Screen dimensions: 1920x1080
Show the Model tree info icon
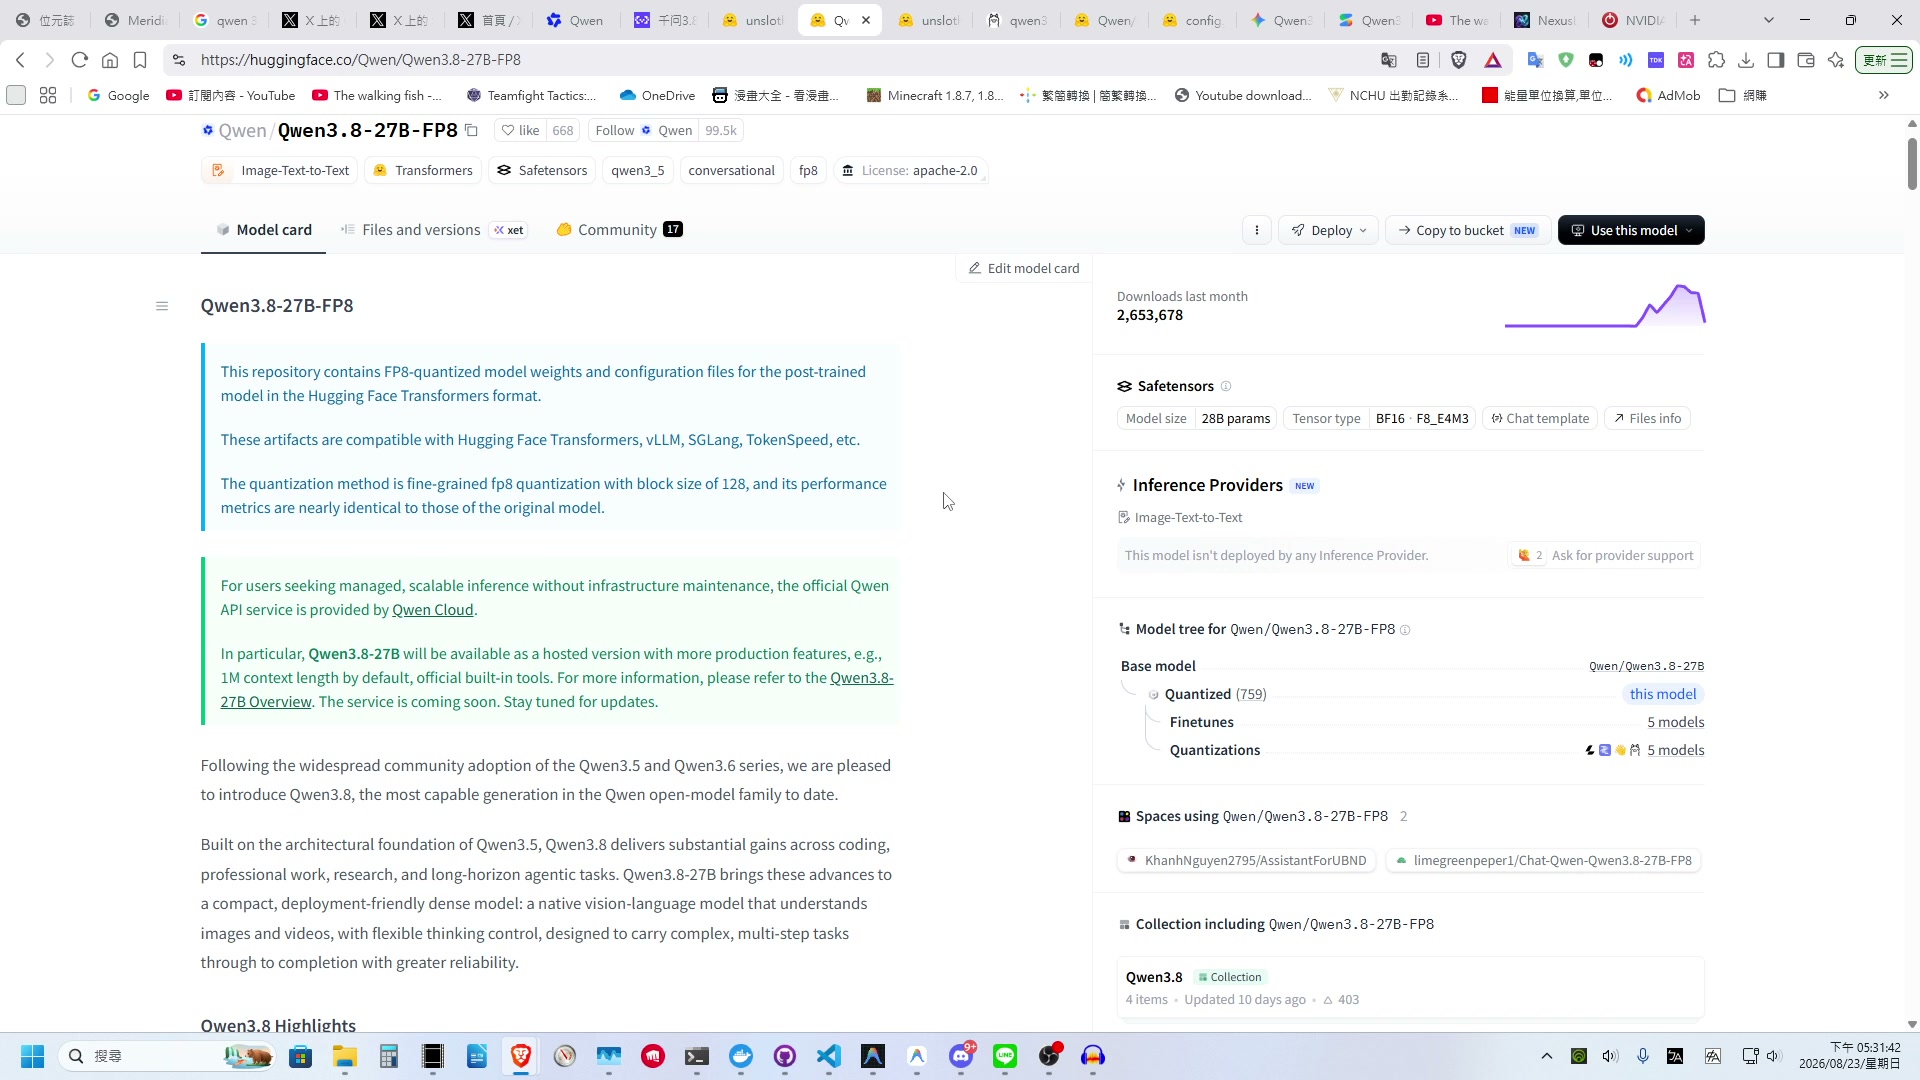pos(1405,630)
